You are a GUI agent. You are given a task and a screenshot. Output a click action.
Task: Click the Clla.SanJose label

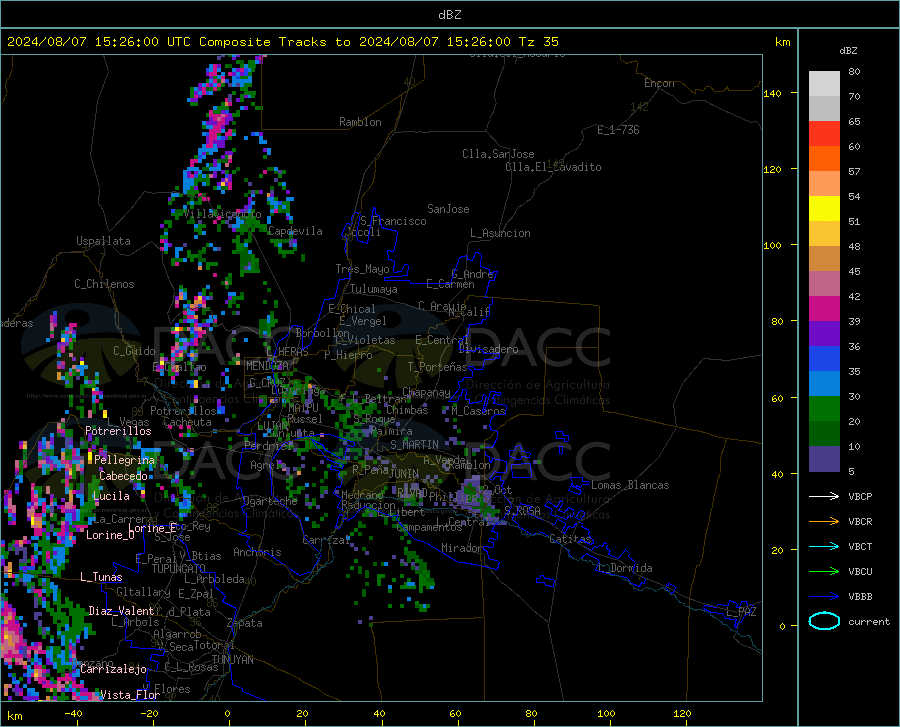[498, 154]
